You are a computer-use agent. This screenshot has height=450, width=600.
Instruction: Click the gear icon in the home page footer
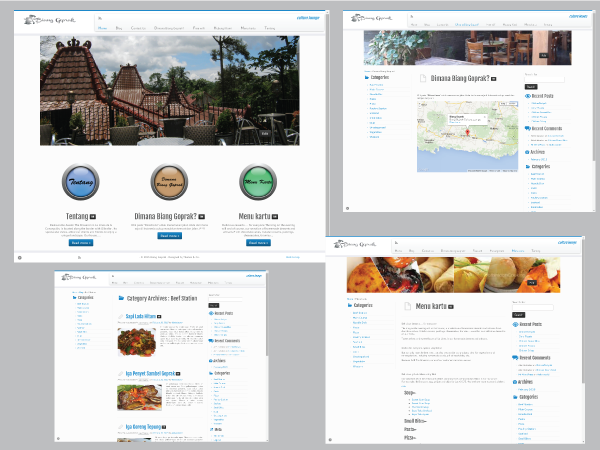point(20,258)
